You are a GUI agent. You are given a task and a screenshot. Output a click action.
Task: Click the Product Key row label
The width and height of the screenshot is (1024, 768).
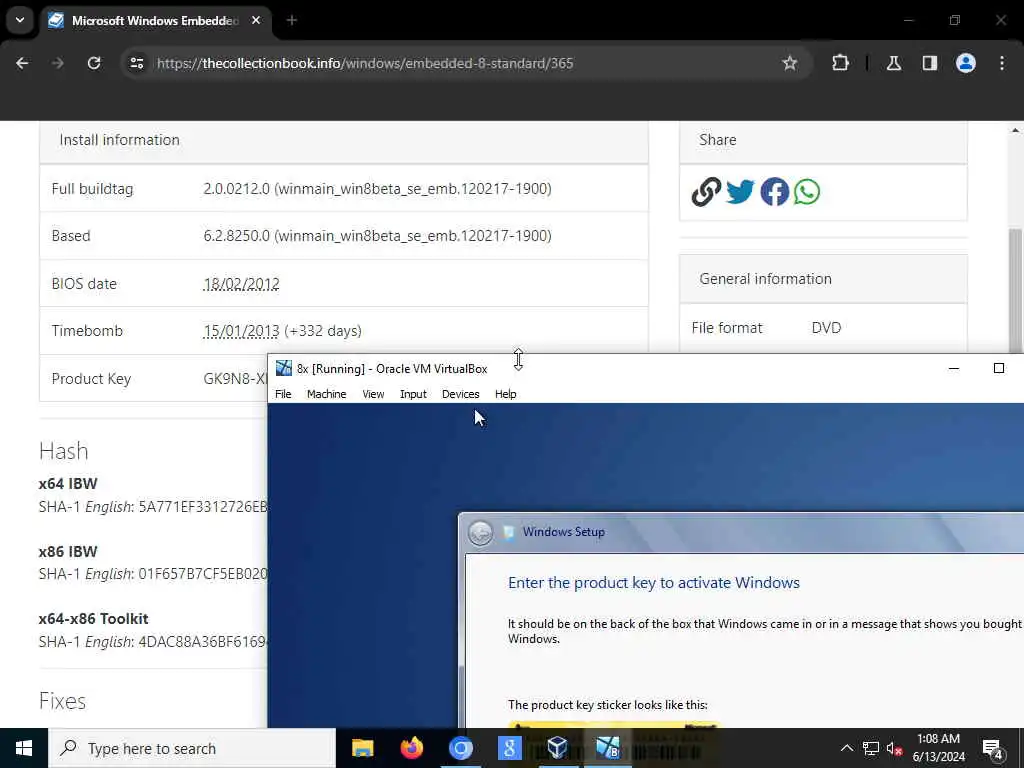[x=91, y=379]
